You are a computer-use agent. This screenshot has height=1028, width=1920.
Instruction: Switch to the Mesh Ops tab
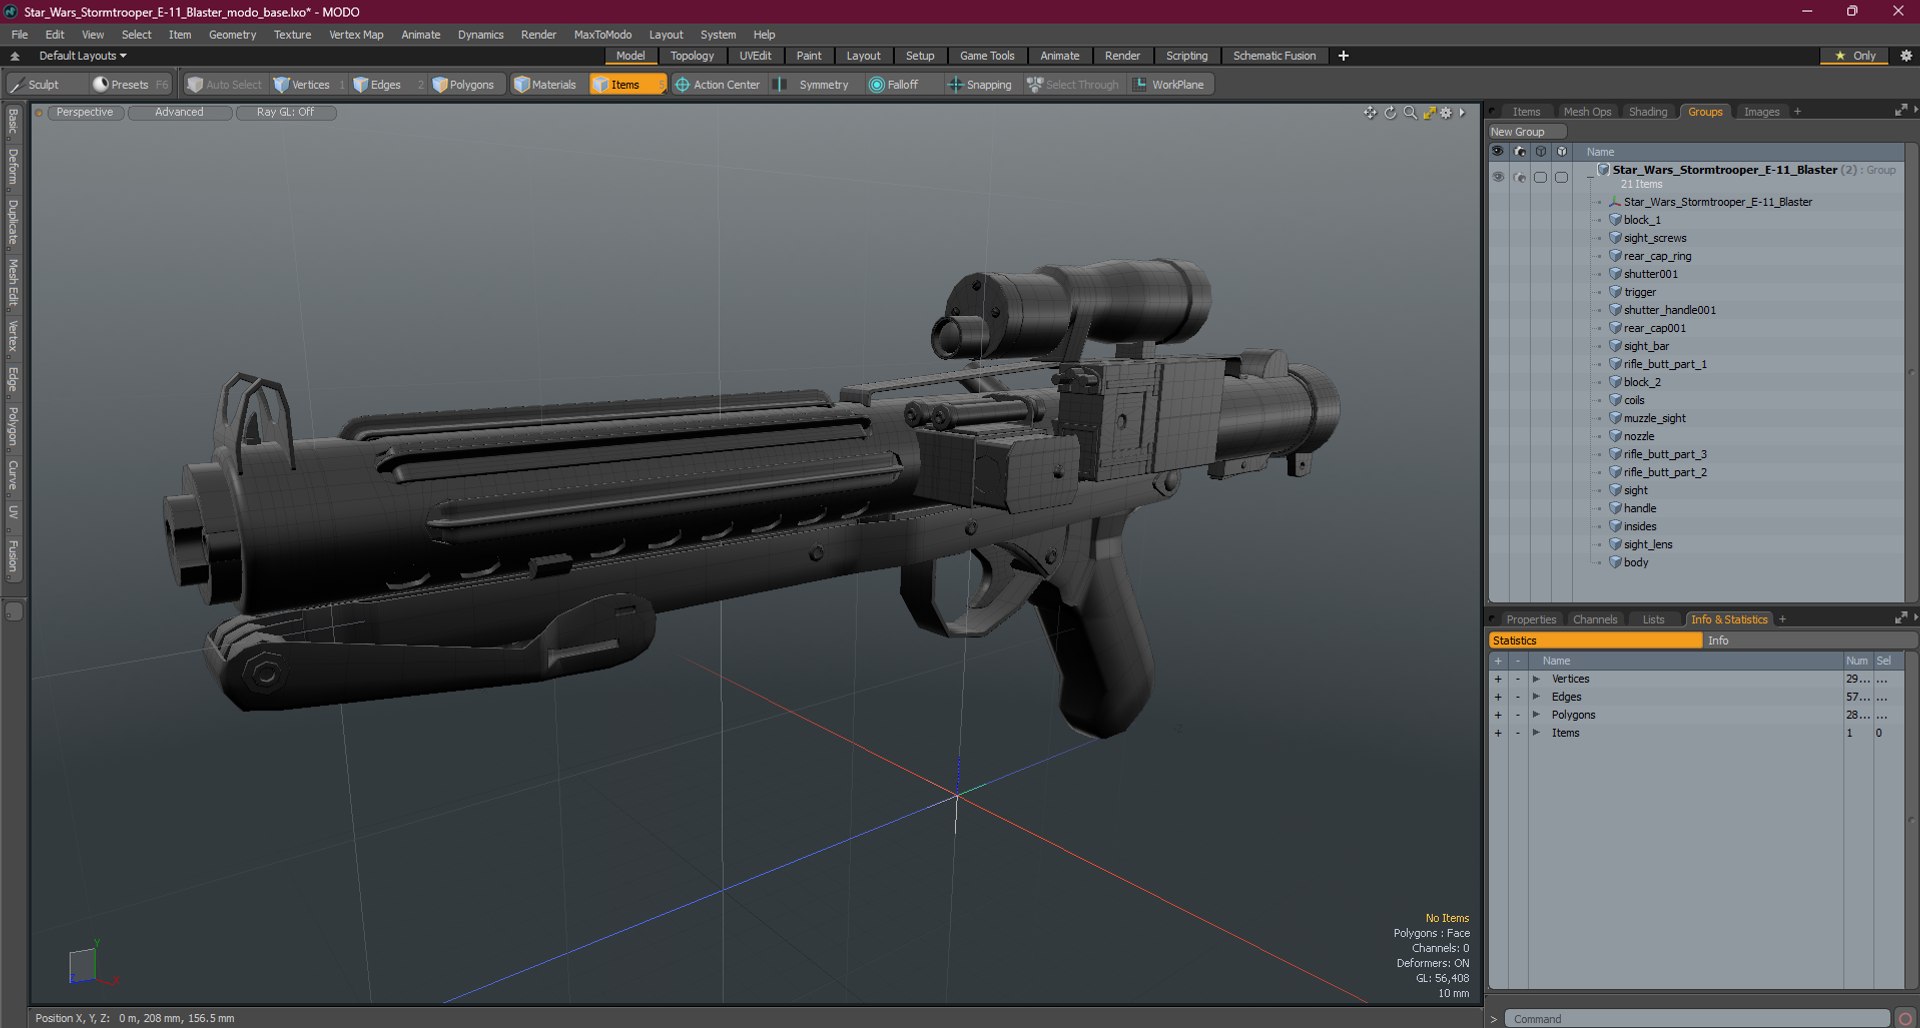point(1587,112)
